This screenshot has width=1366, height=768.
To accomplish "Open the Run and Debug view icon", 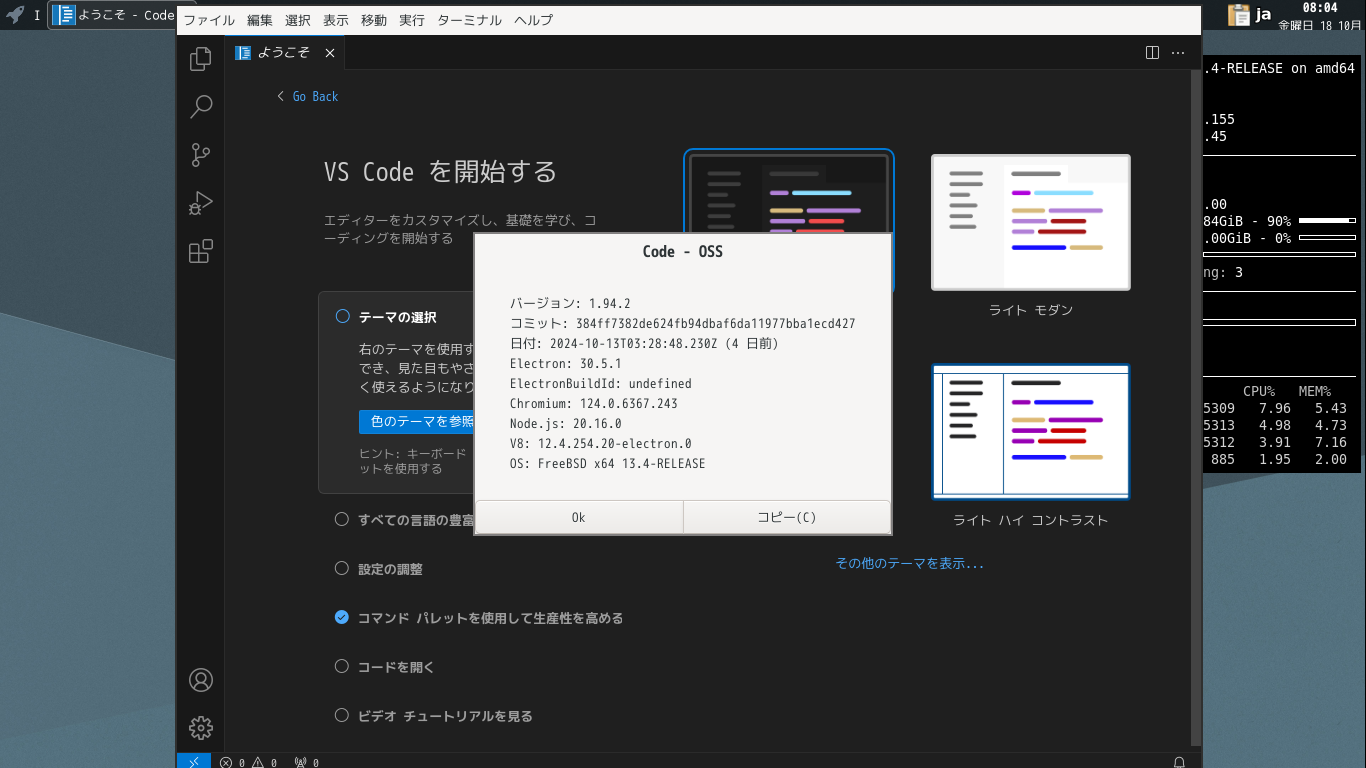I will pos(201,203).
